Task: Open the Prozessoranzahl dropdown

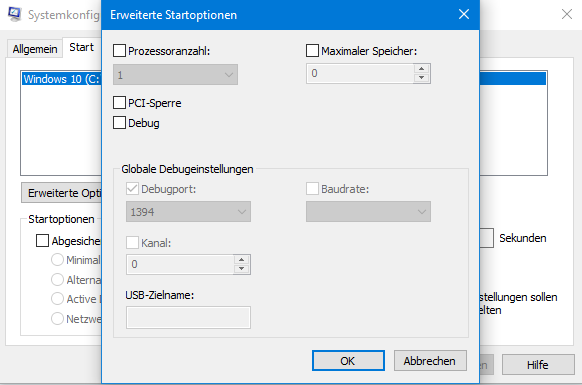Action: [x=175, y=75]
